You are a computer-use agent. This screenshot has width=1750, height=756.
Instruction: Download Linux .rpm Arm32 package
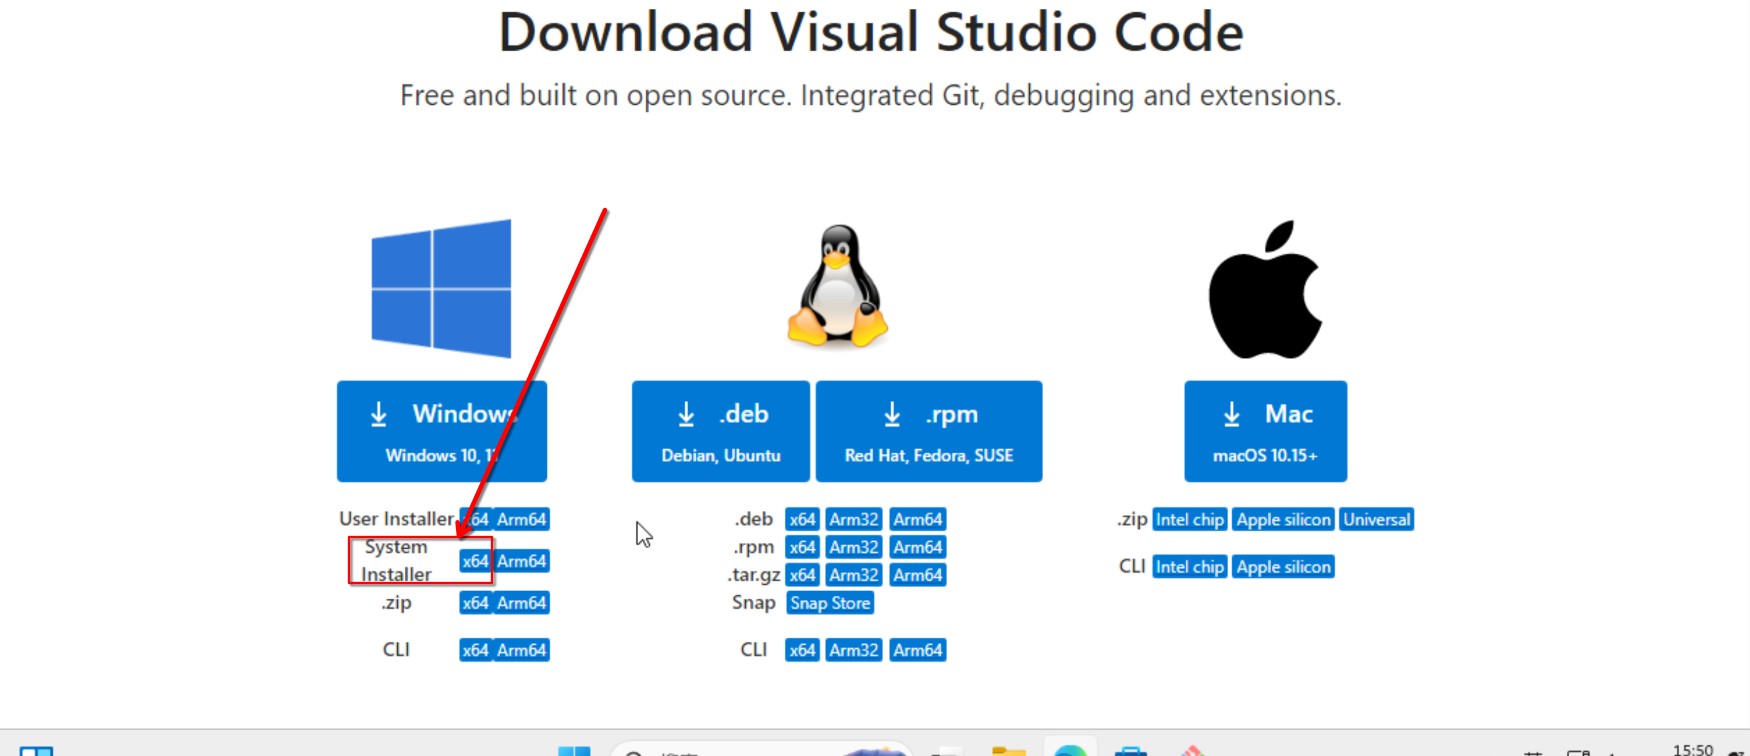(854, 547)
